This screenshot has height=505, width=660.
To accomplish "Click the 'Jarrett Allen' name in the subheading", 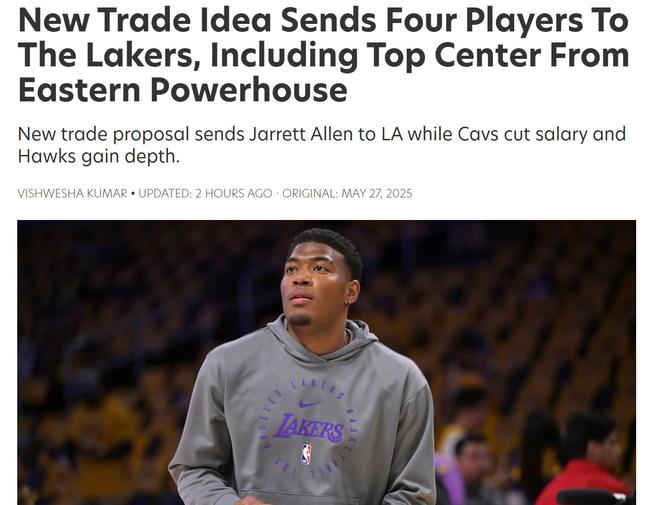I will coord(301,135).
